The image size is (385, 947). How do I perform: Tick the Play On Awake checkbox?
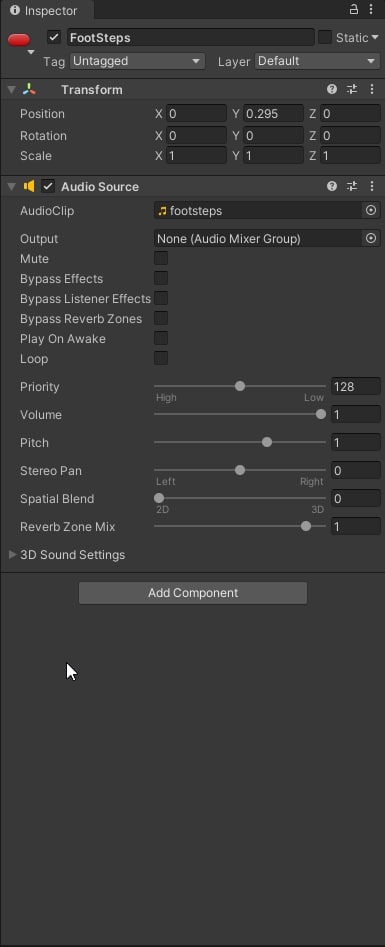[161, 338]
